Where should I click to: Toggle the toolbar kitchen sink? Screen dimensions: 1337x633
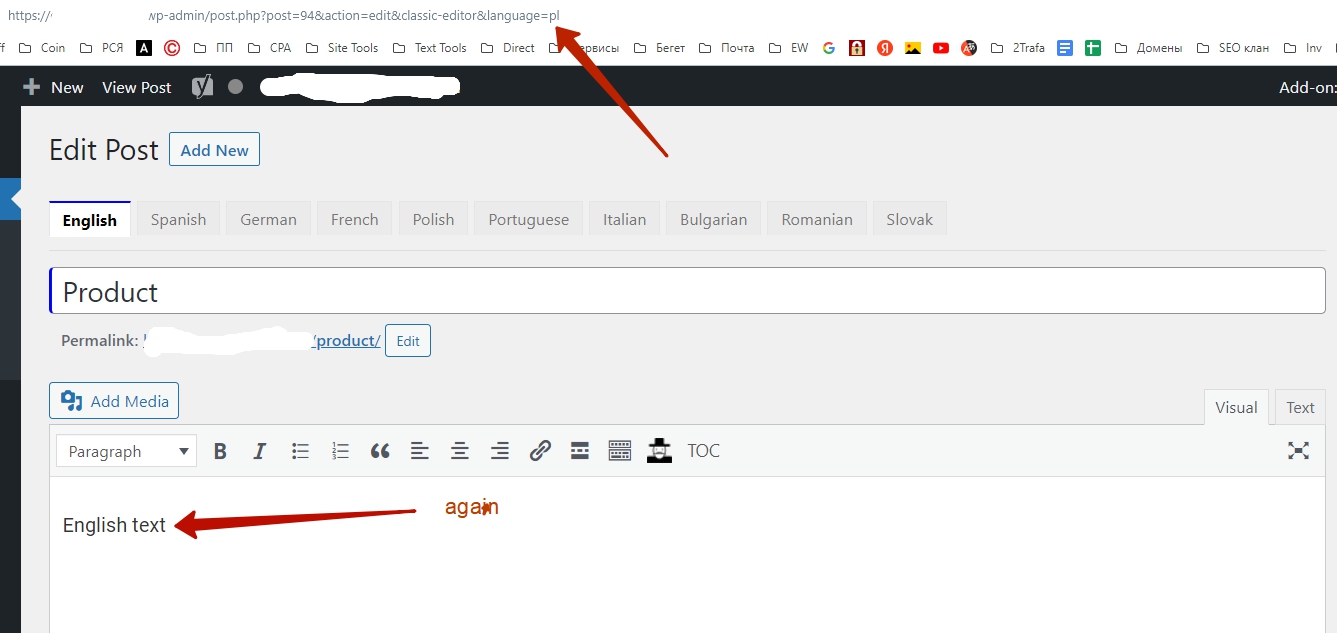tap(620, 451)
